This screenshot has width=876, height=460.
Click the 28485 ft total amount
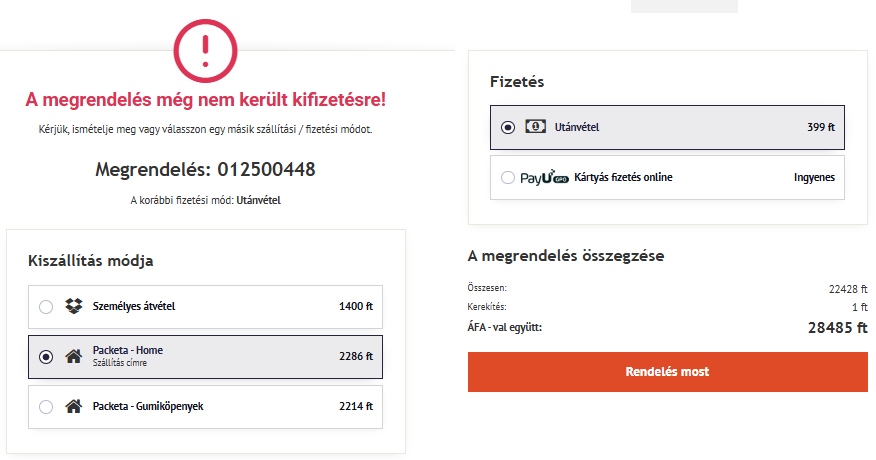coord(837,328)
